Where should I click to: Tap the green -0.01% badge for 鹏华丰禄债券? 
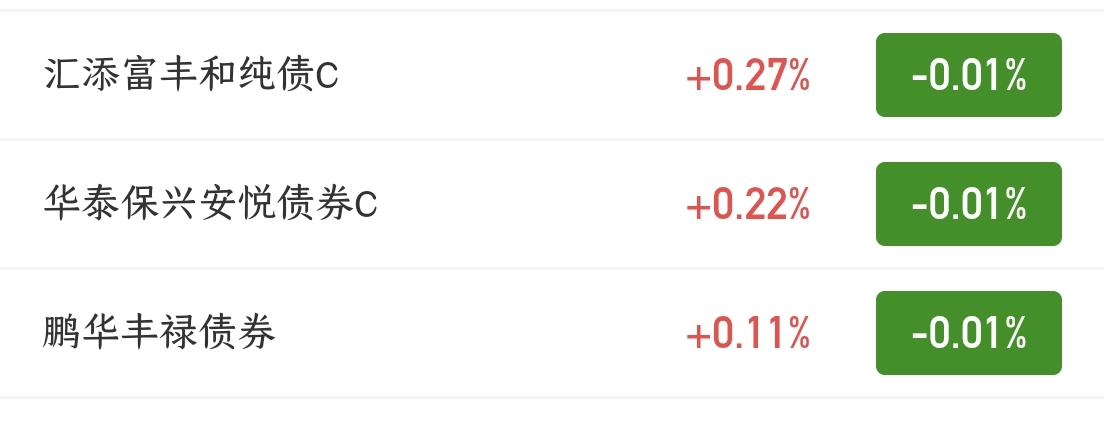pyautogui.click(x=968, y=333)
